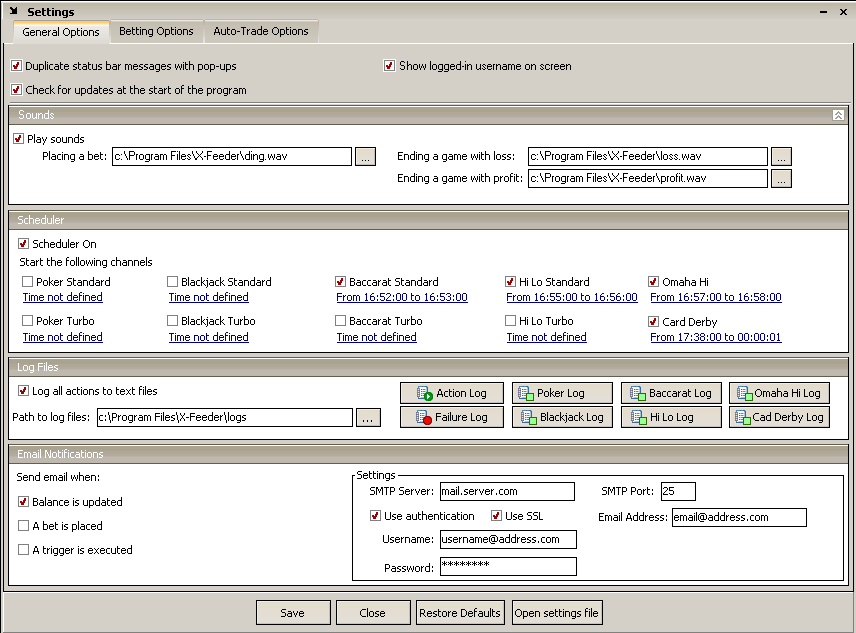Screen dimensions: 856x633
Task: Edit Baccarat Standard time 16:52:00 to 16:53:00
Action: [x=402, y=297]
